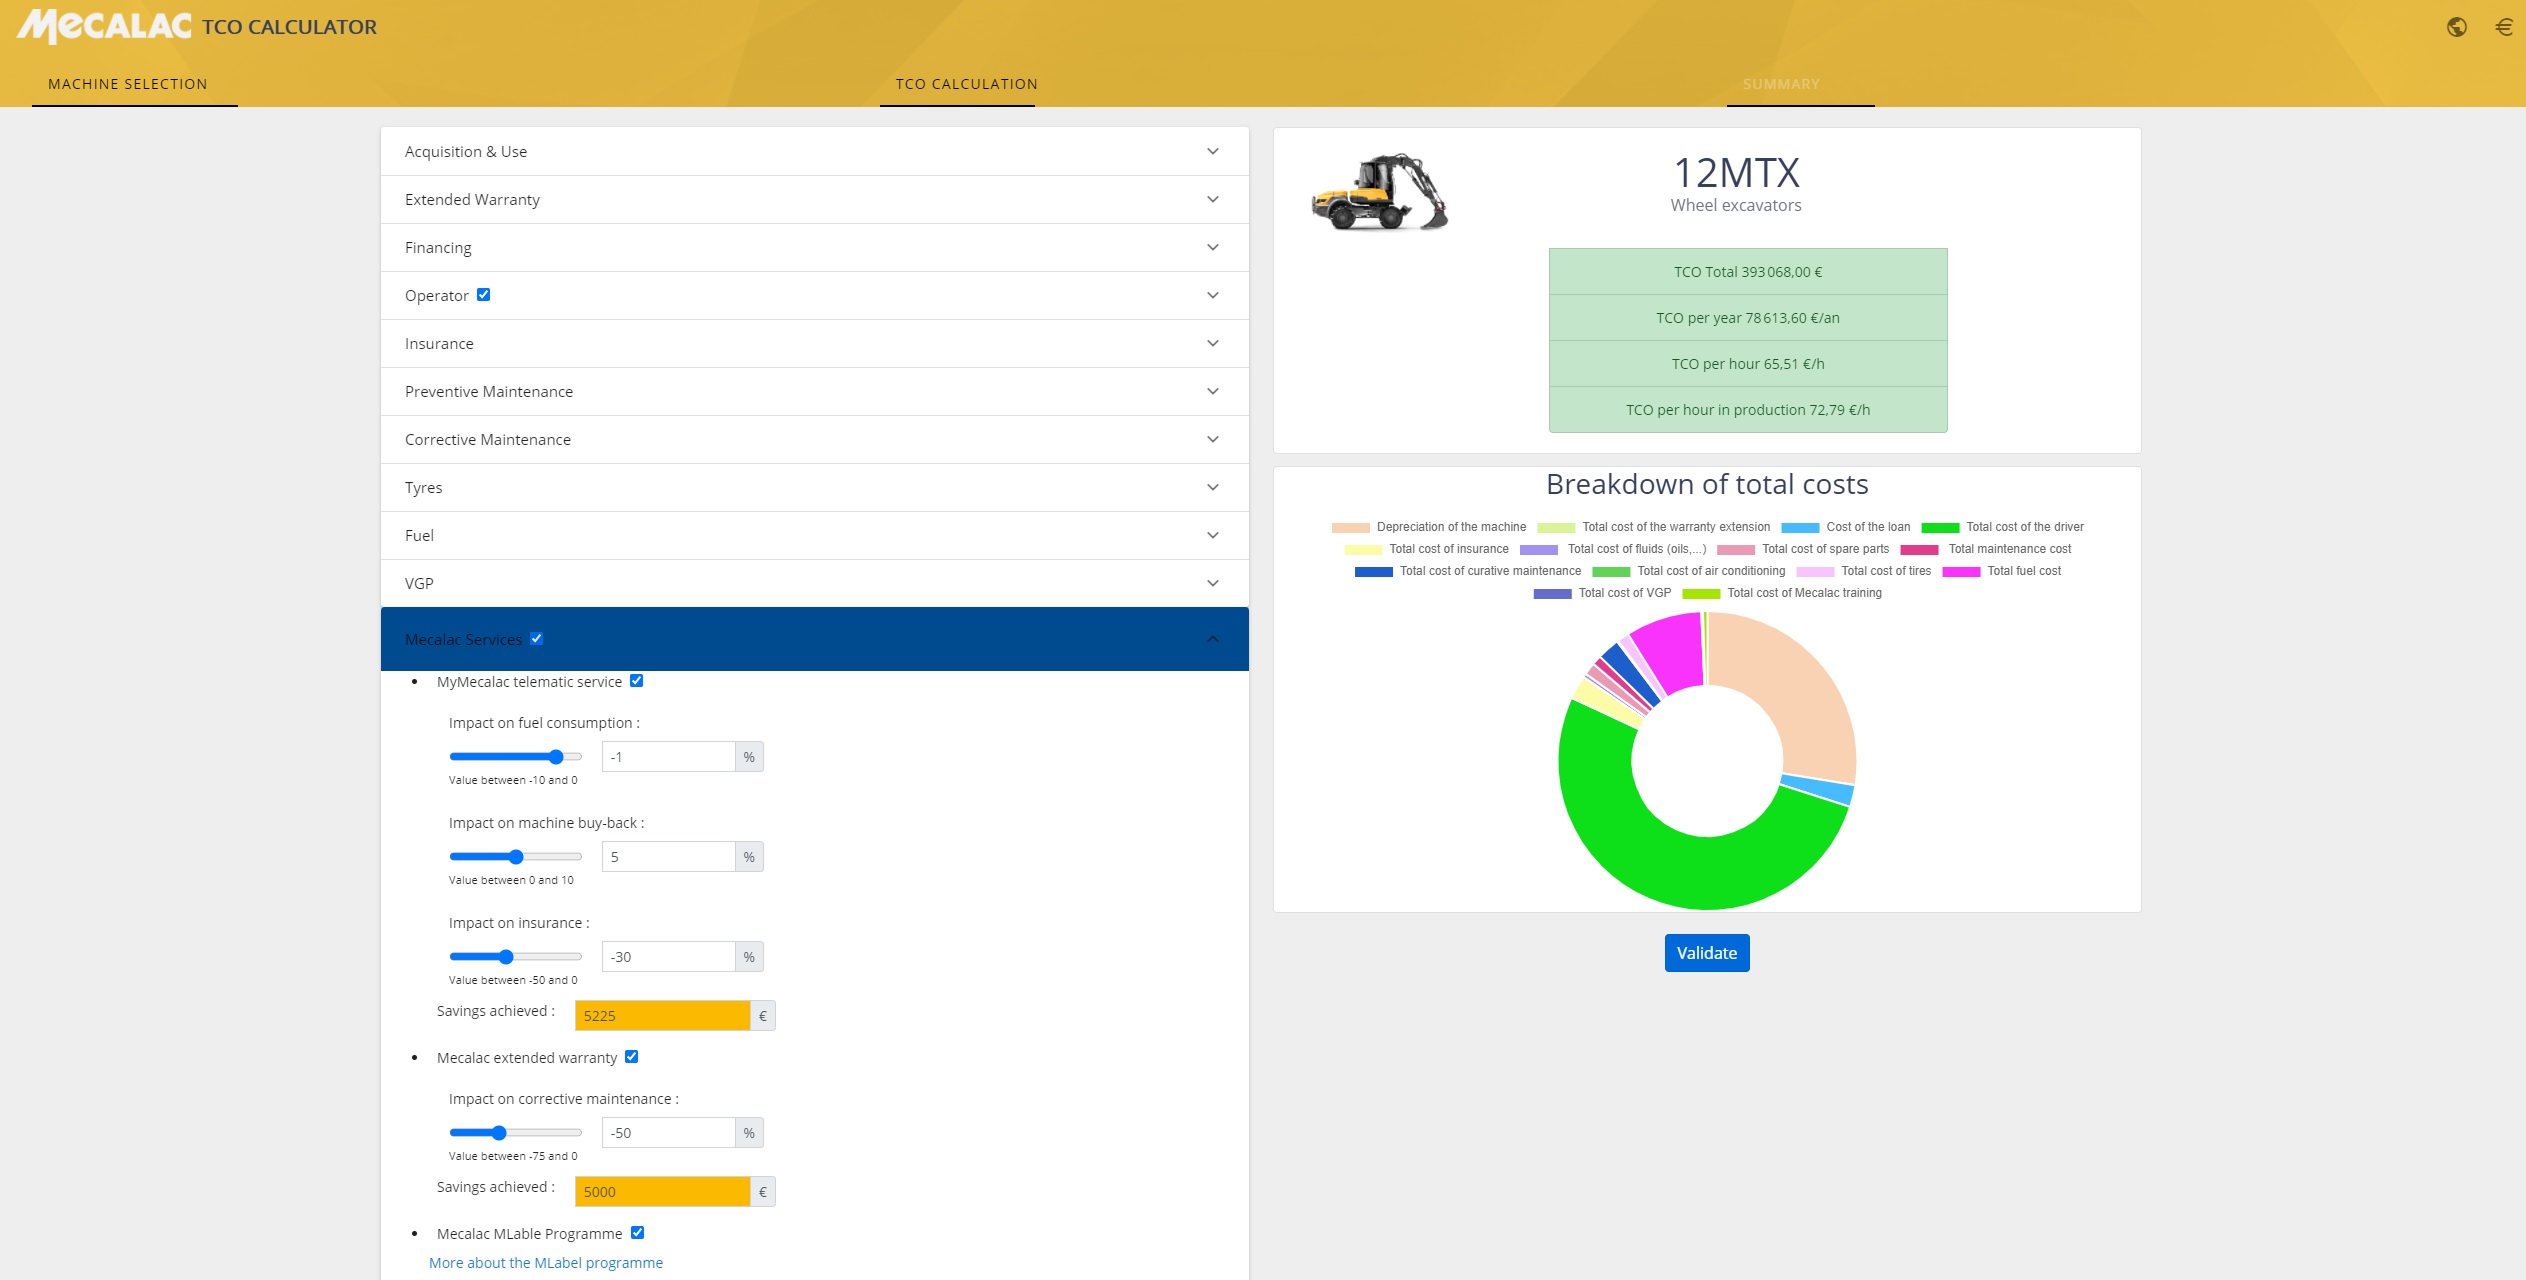
Task: Untick the Mecalac MLable Programme checkbox
Action: tap(637, 1233)
